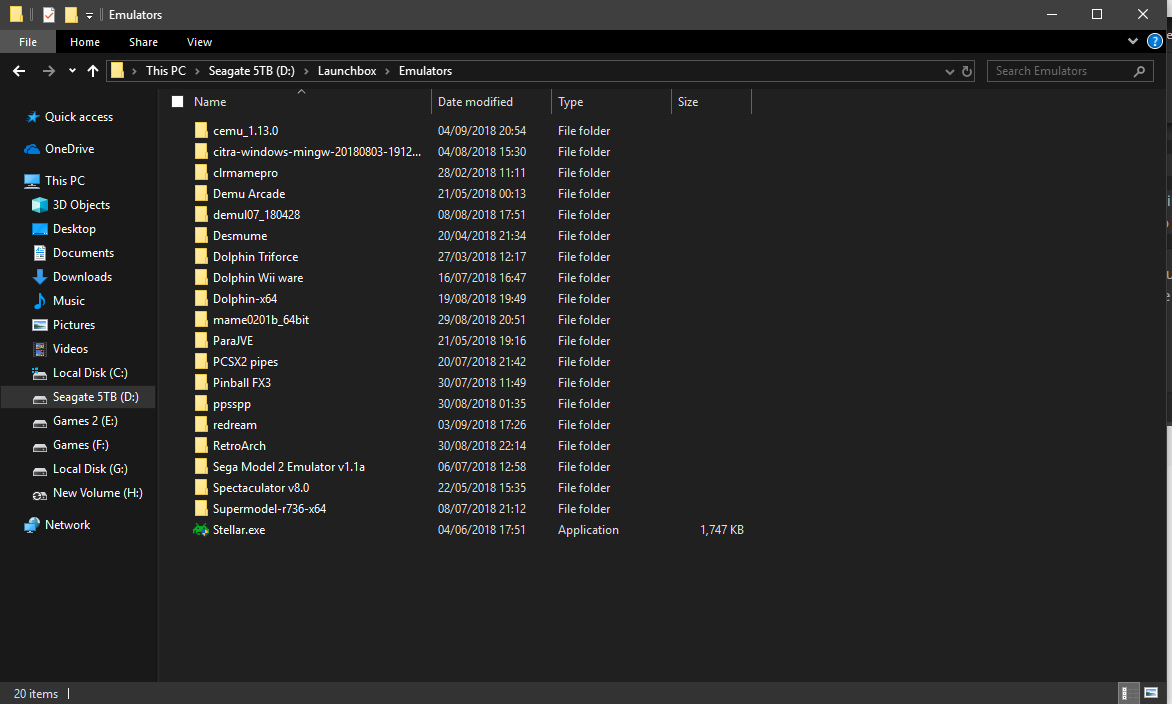
Task: Navigate to Seagate 5TB (D:) breadcrumb
Action: [251, 71]
